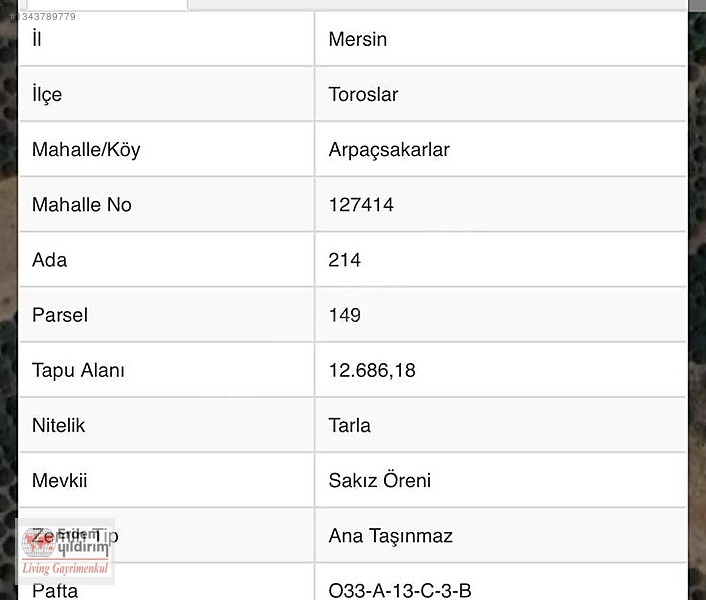Click the Parsel value 149
Image resolution: width=706 pixels, height=600 pixels.
click(344, 315)
